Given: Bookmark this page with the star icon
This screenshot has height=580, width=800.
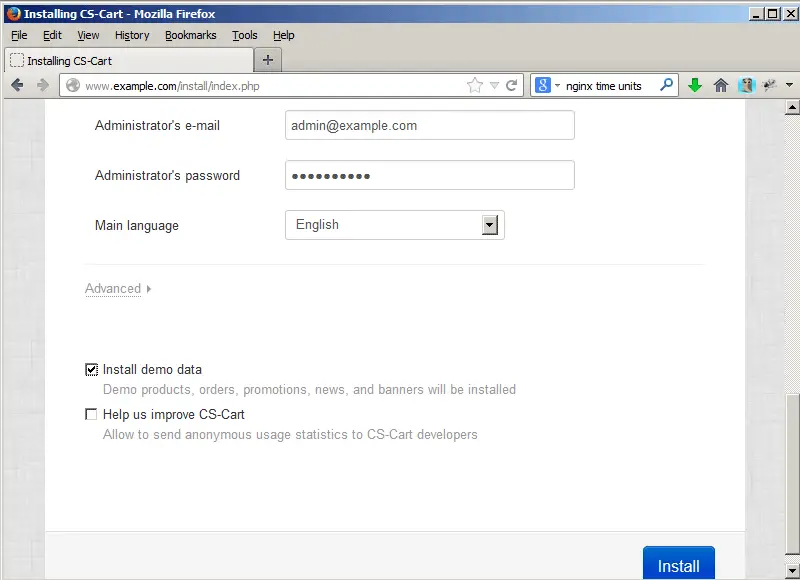Looking at the screenshot, I should (474, 85).
